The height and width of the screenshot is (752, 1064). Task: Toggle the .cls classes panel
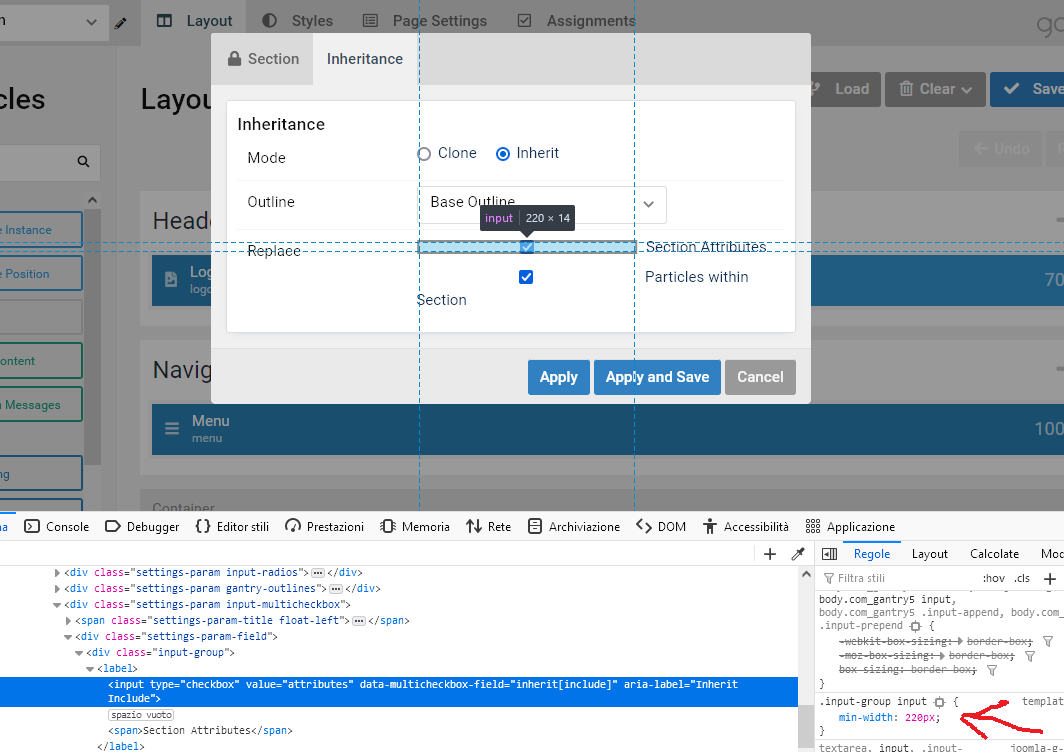point(1022,578)
